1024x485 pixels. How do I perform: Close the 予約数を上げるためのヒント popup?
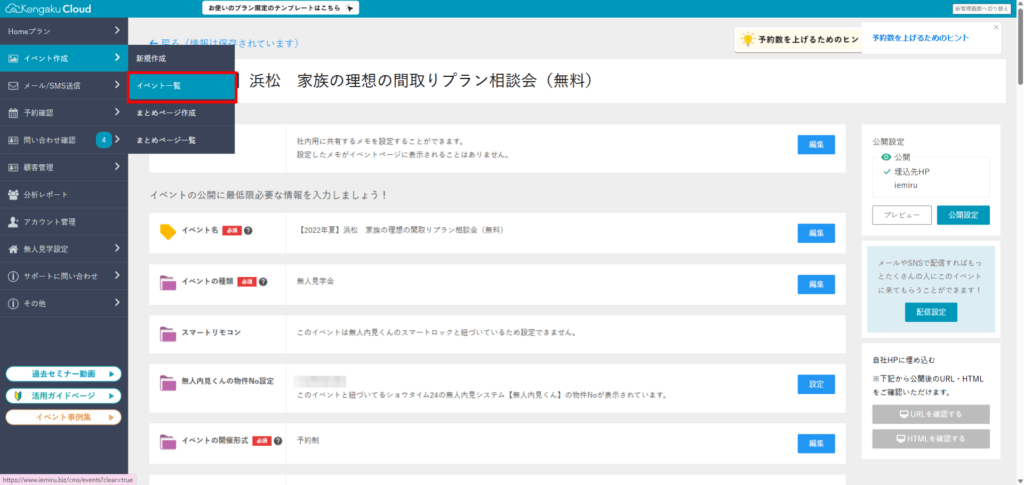(996, 27)
